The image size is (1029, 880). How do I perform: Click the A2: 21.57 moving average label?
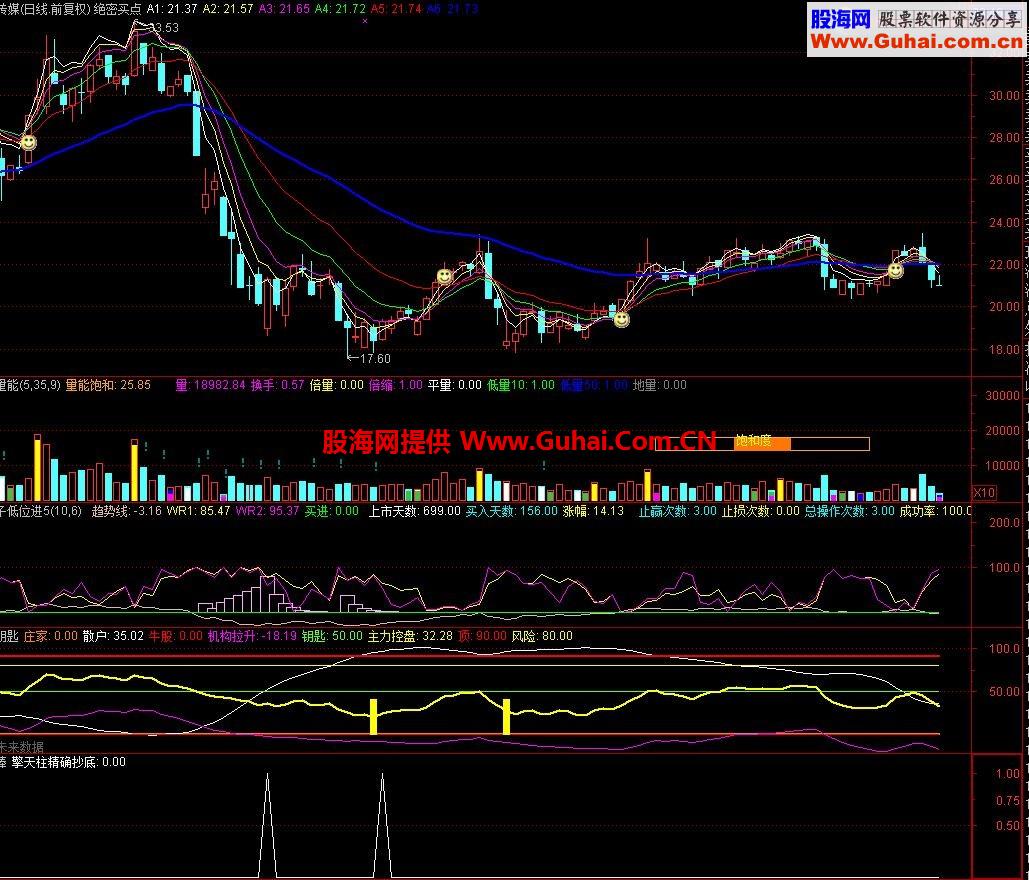tap(228, 9)
